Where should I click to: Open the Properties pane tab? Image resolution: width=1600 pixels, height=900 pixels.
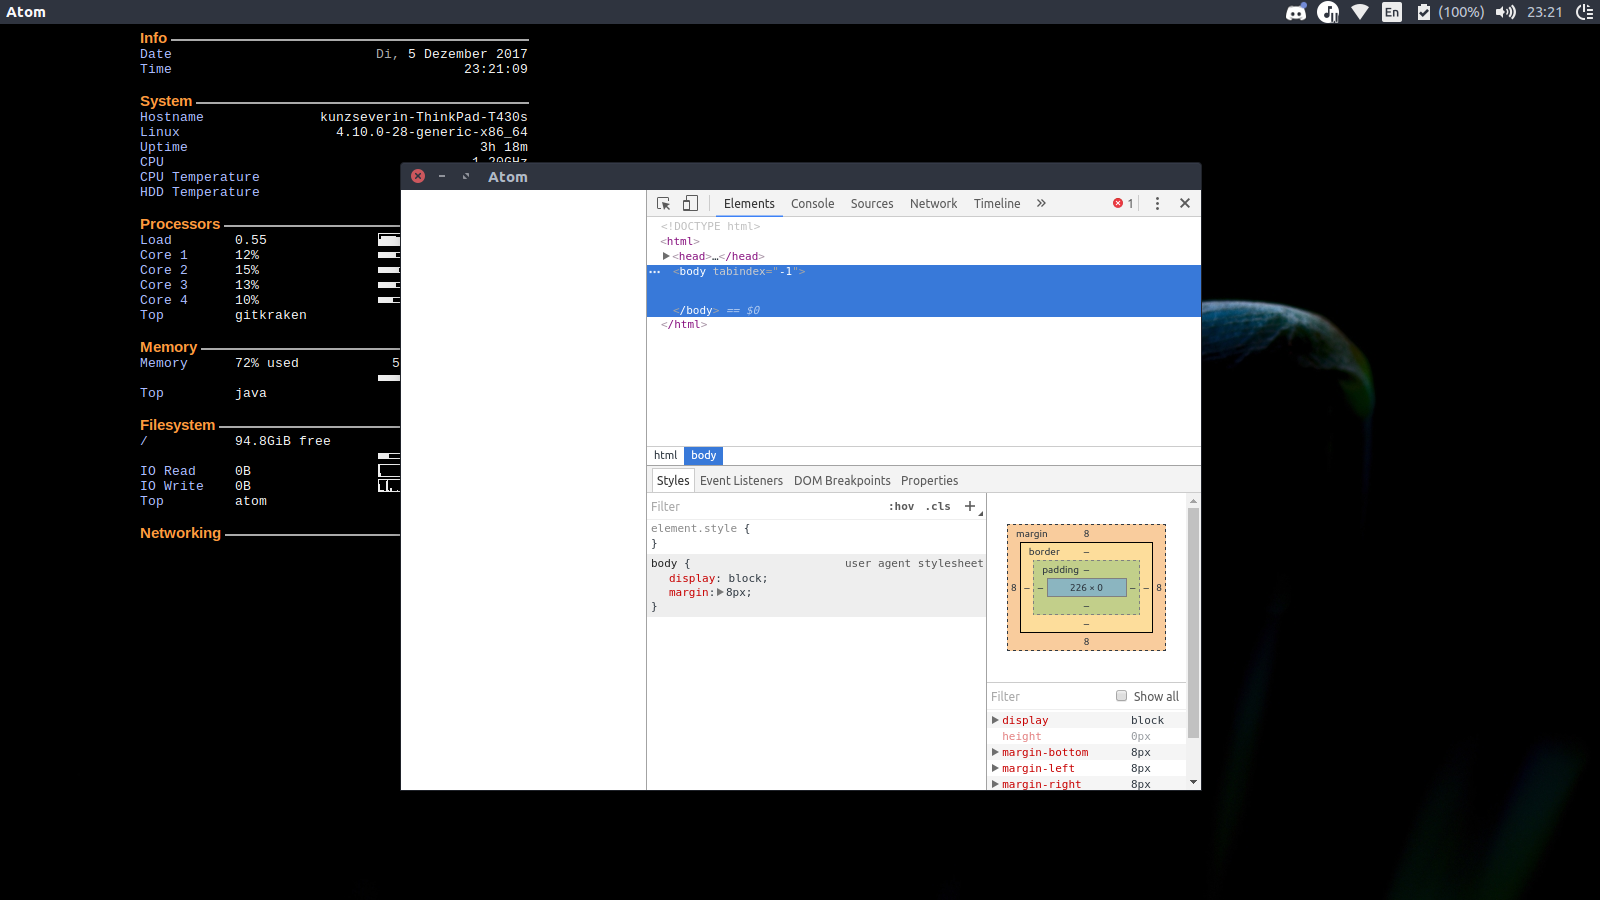tap(929, 481)
